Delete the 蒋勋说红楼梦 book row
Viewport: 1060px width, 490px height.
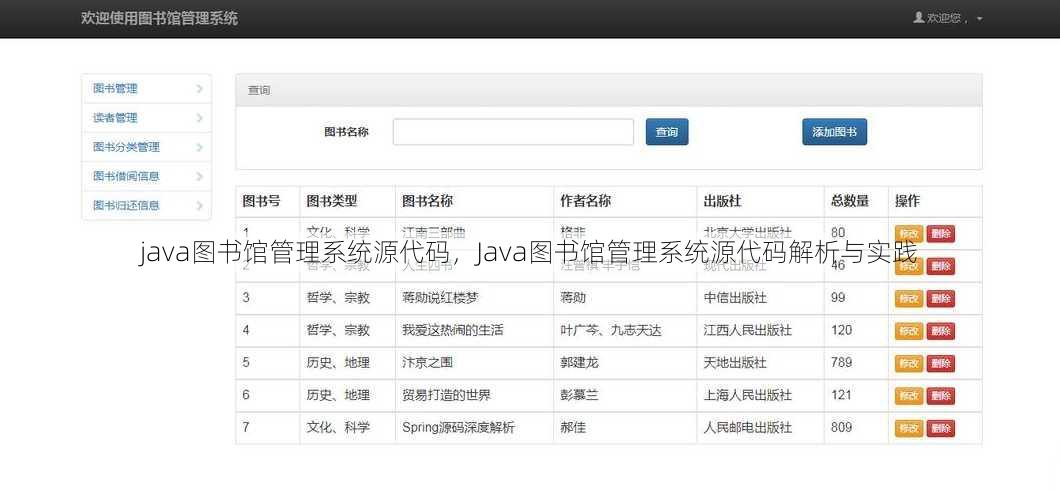point(940,298)
